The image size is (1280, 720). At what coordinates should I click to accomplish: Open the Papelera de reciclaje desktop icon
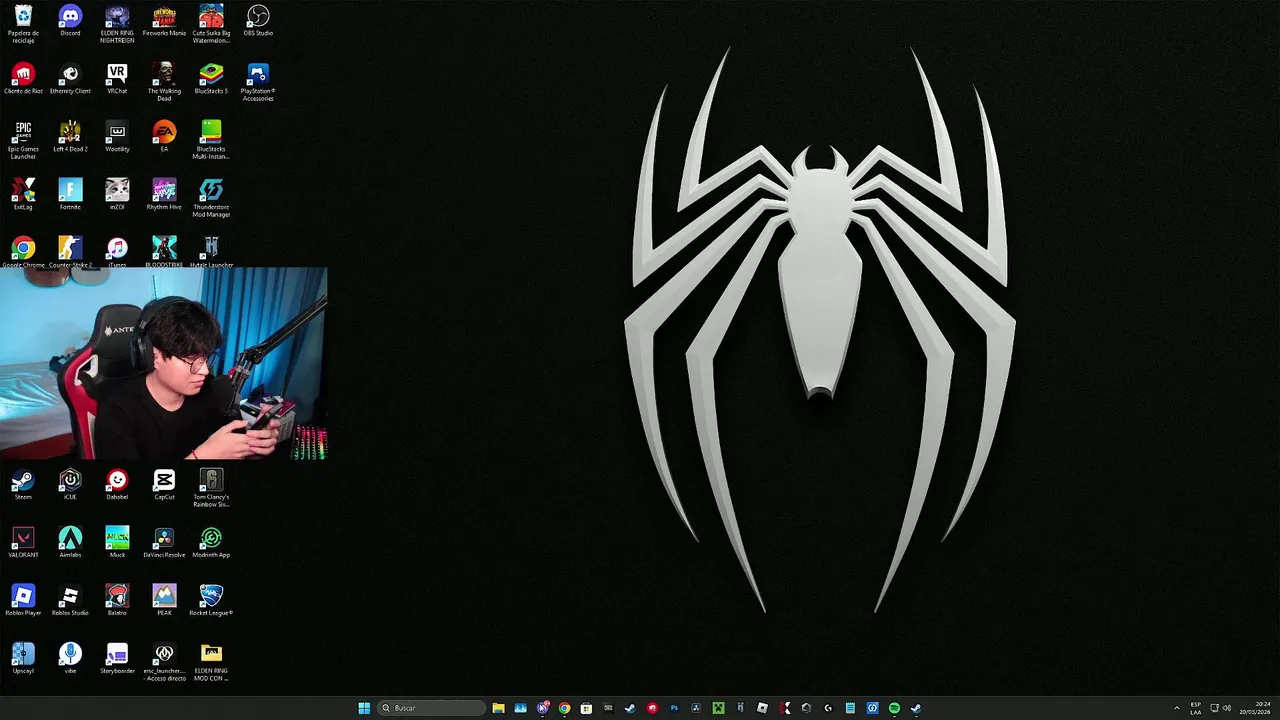23,23
